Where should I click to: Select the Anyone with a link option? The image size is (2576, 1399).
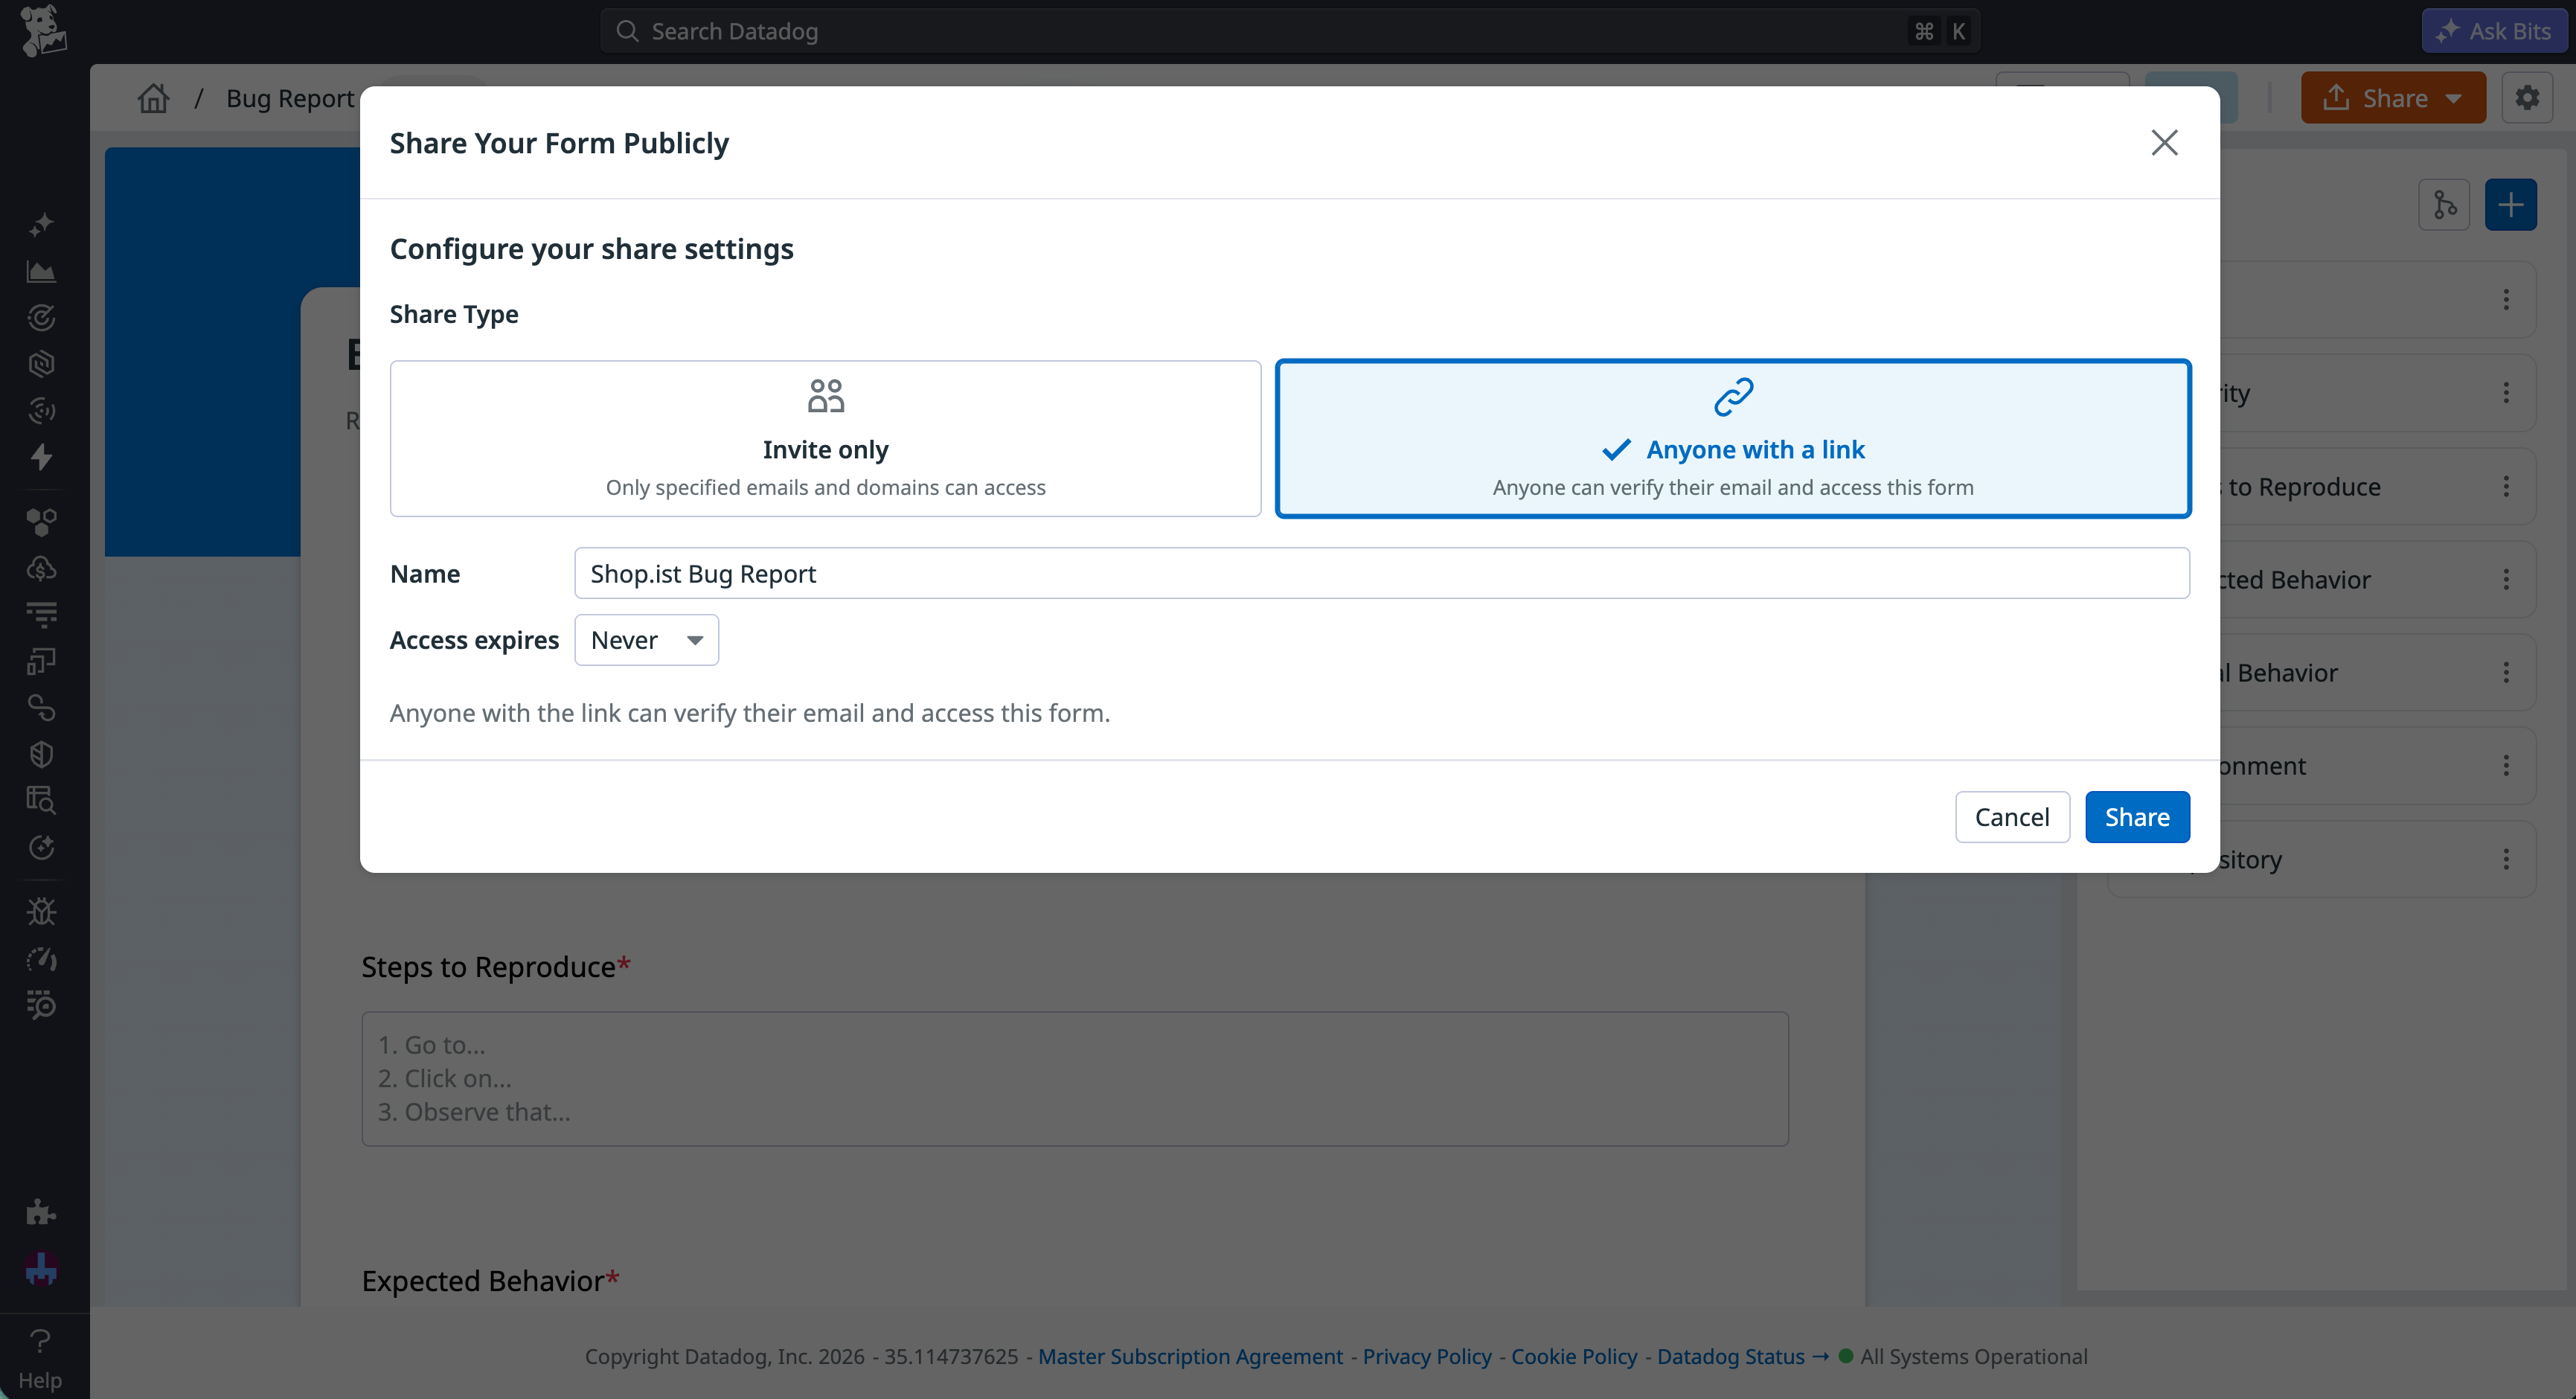point(1733,438)
